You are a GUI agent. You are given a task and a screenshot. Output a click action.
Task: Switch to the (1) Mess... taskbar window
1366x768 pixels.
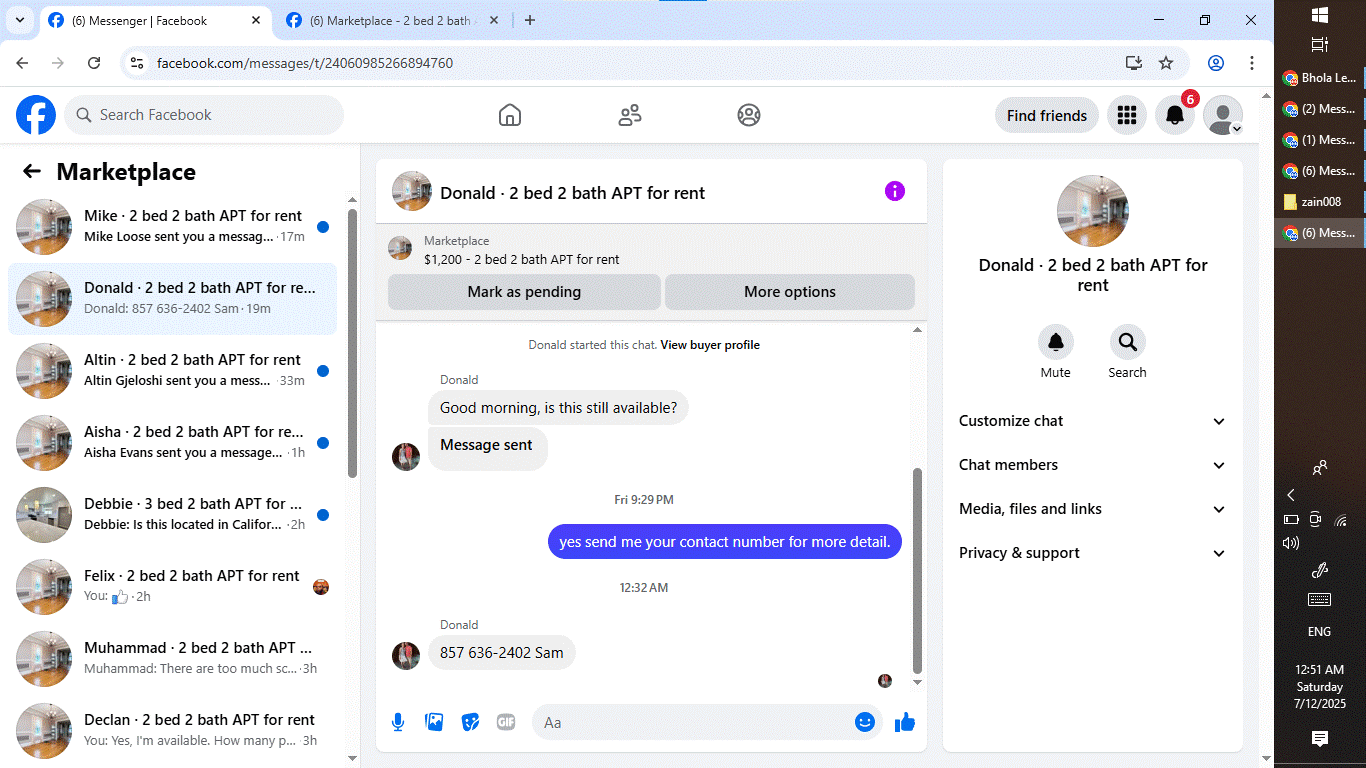(x=1319, y=140)
